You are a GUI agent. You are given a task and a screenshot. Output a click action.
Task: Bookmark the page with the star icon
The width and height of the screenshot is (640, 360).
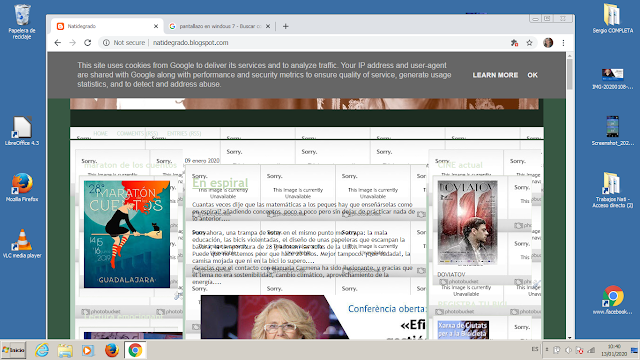(529, 42)
